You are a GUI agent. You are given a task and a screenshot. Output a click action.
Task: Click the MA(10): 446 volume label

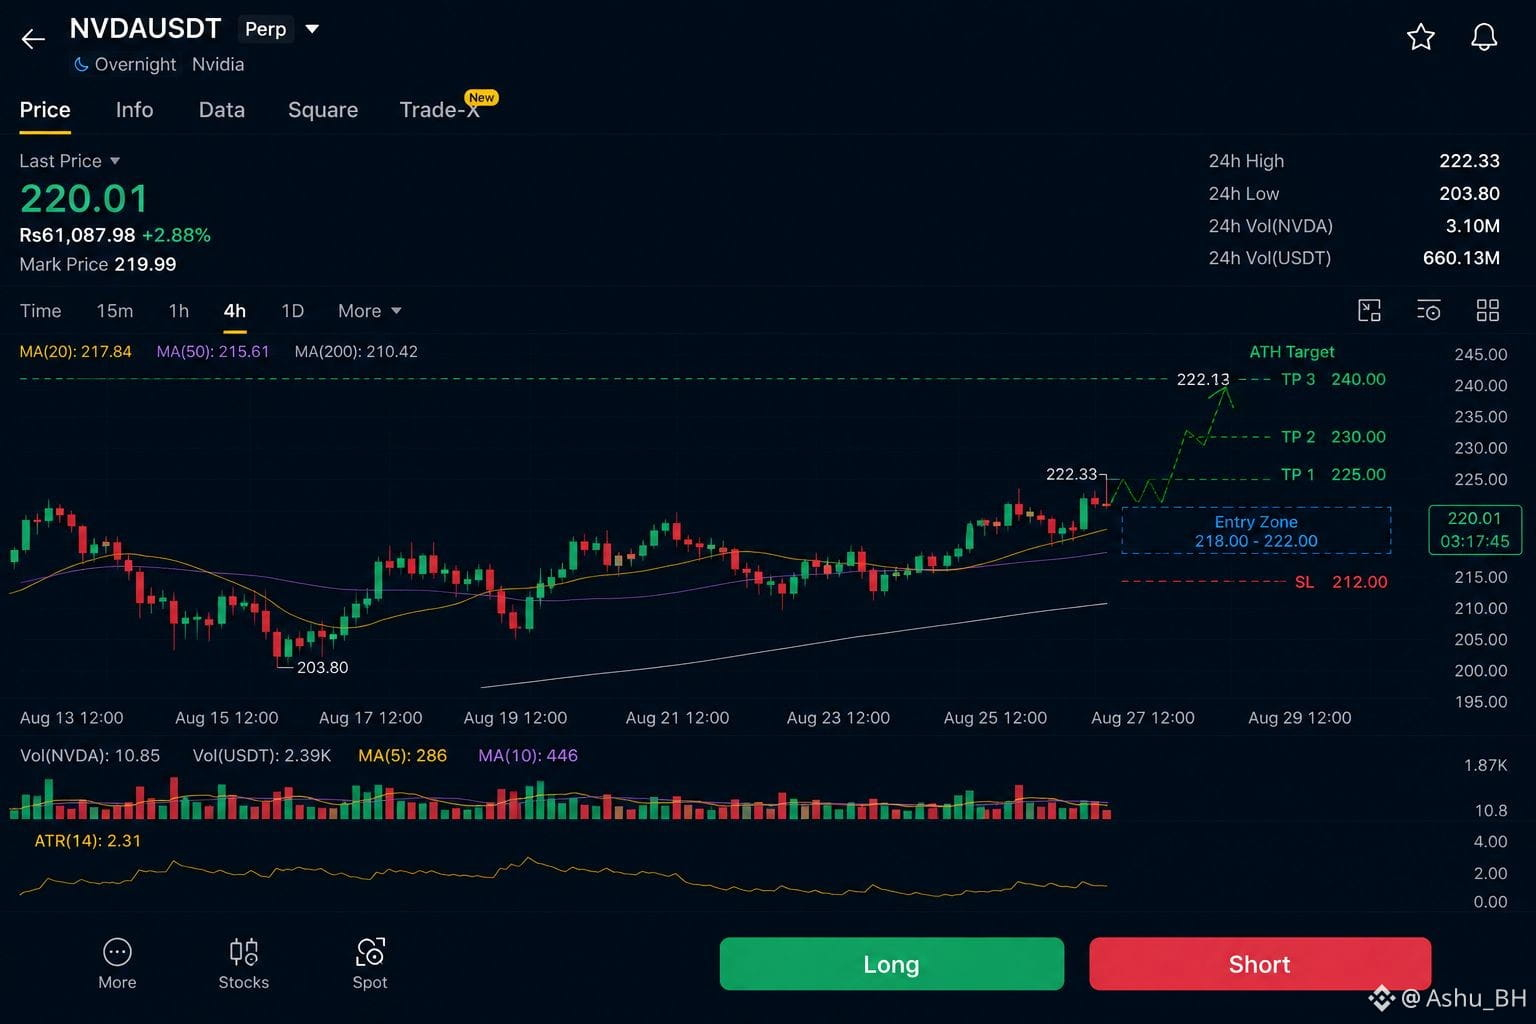pos(528,756)
